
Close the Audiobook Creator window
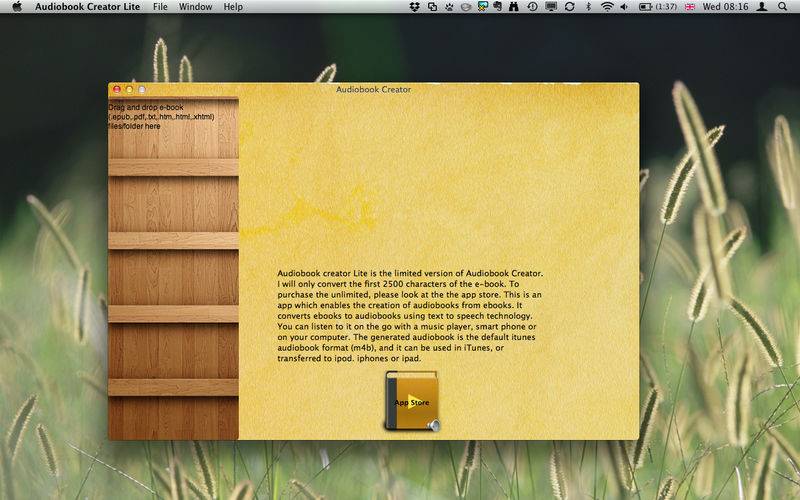pyautogui.click(x=117, y=89)
